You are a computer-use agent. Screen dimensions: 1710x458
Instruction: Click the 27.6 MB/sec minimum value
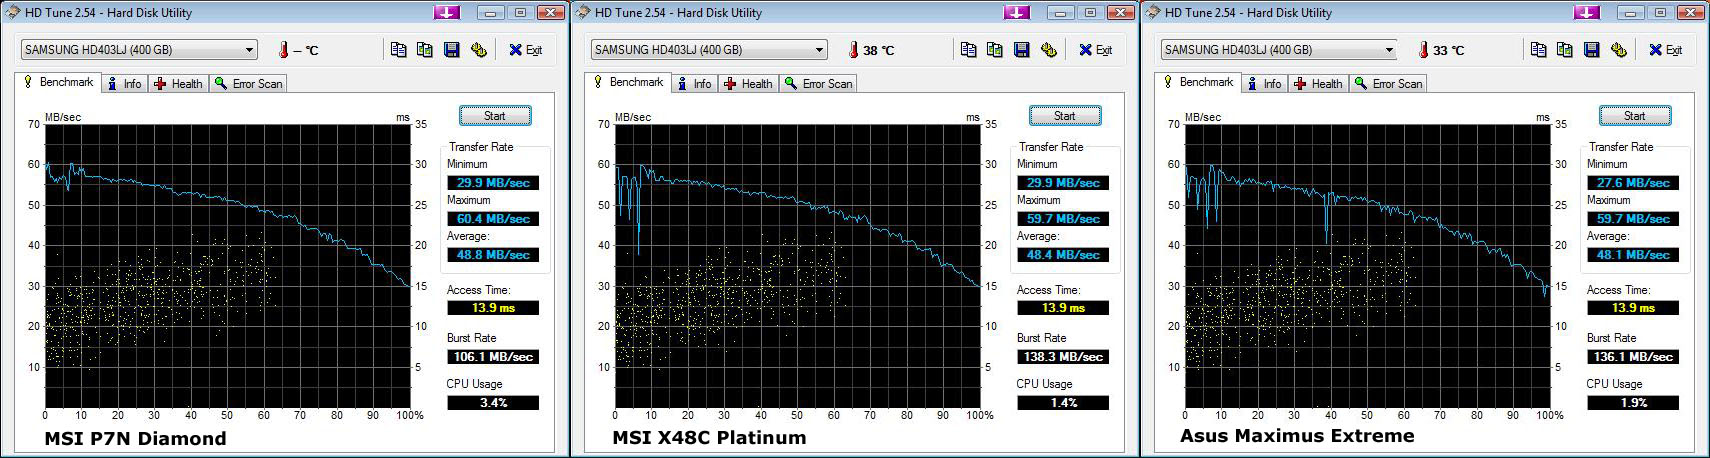1633,182
